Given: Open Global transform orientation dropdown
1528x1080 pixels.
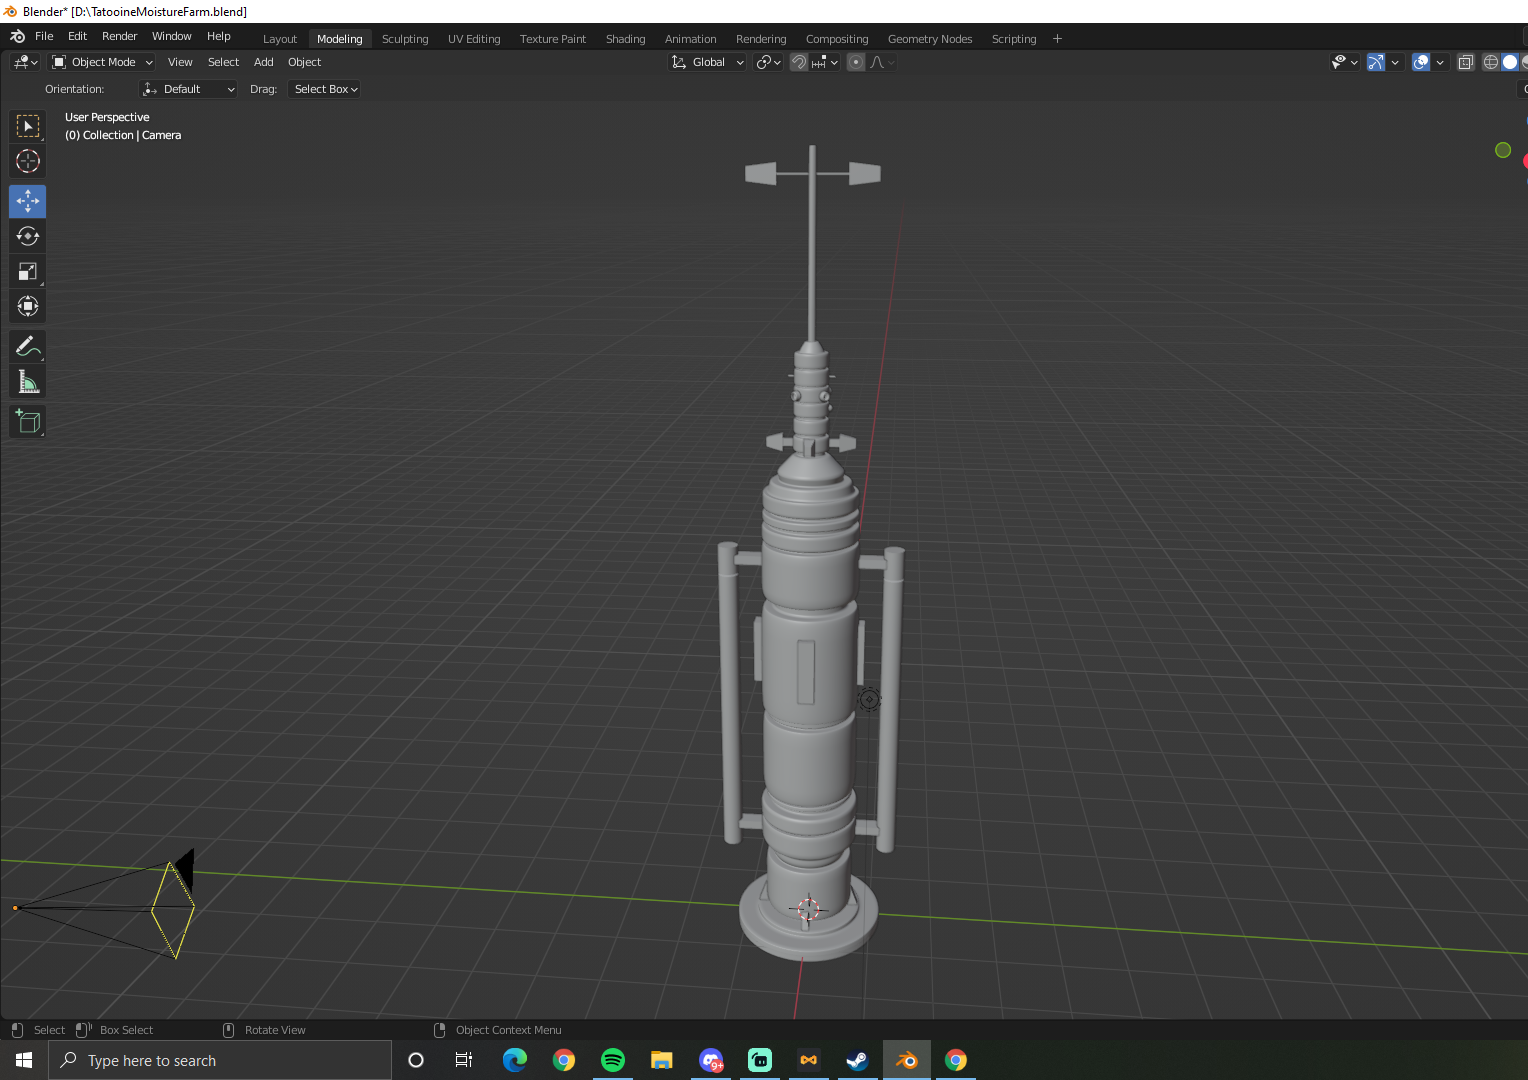Looking at the screenshot, I should pos(707,62).
